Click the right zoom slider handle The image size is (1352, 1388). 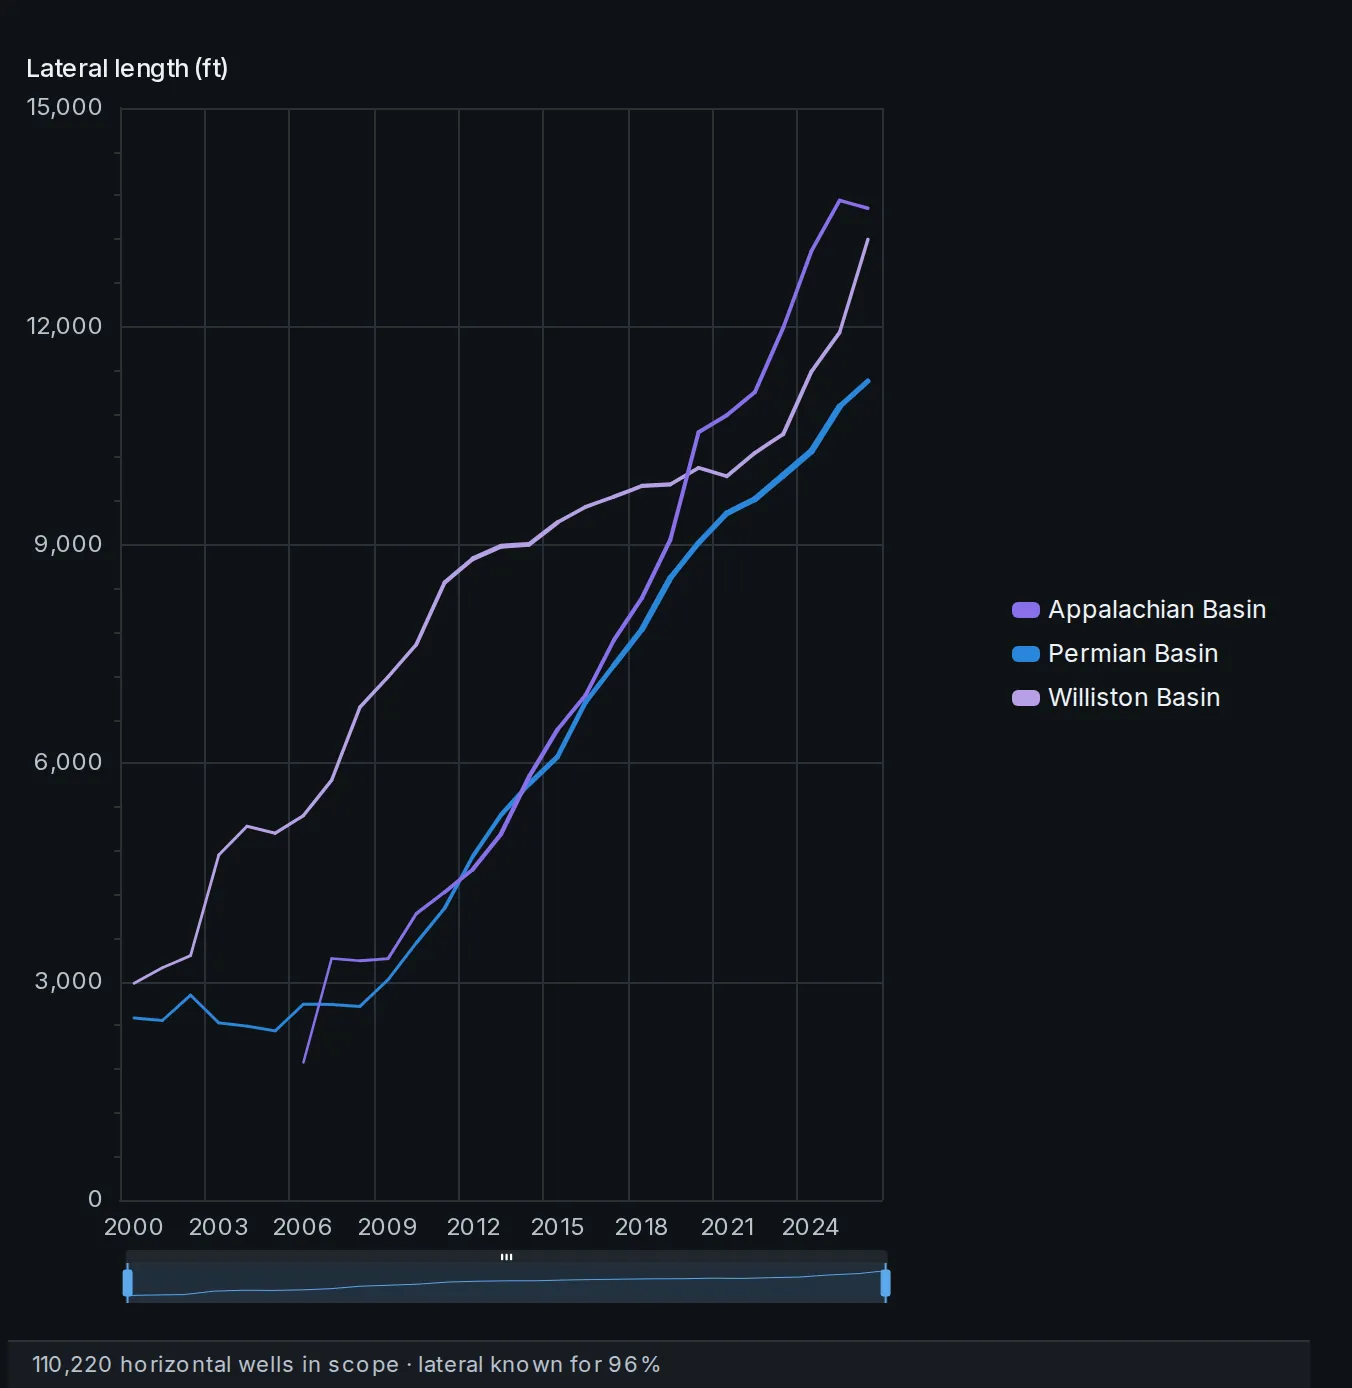pos(885,1282)
